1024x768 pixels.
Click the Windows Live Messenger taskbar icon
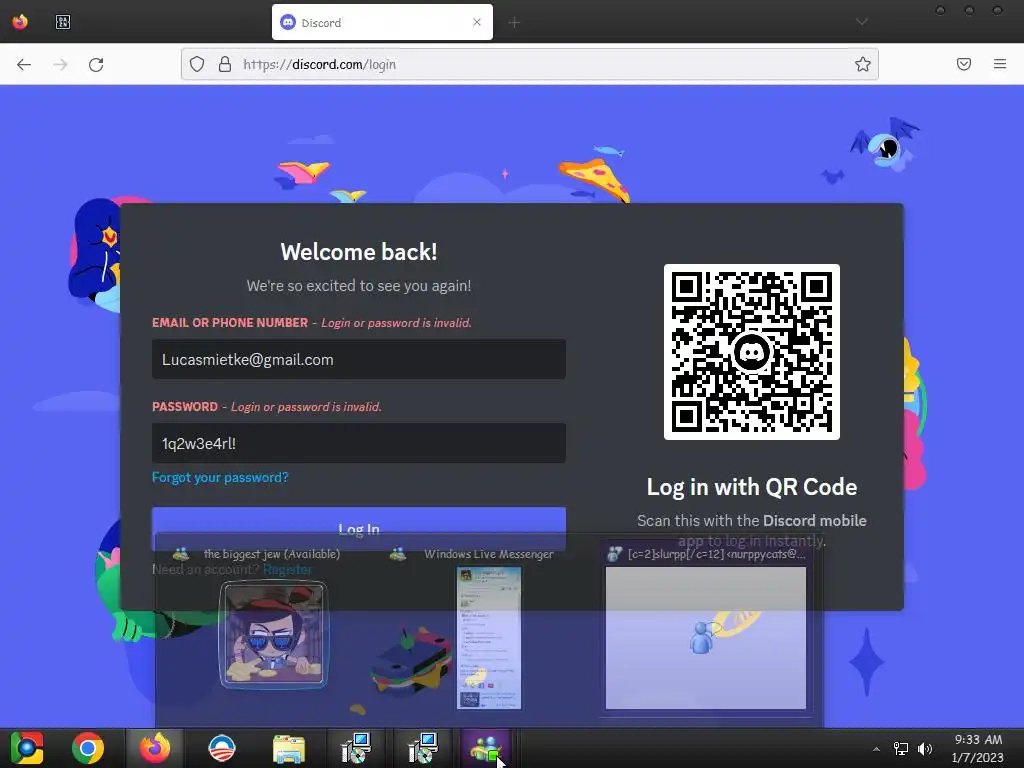pos(486,748)
